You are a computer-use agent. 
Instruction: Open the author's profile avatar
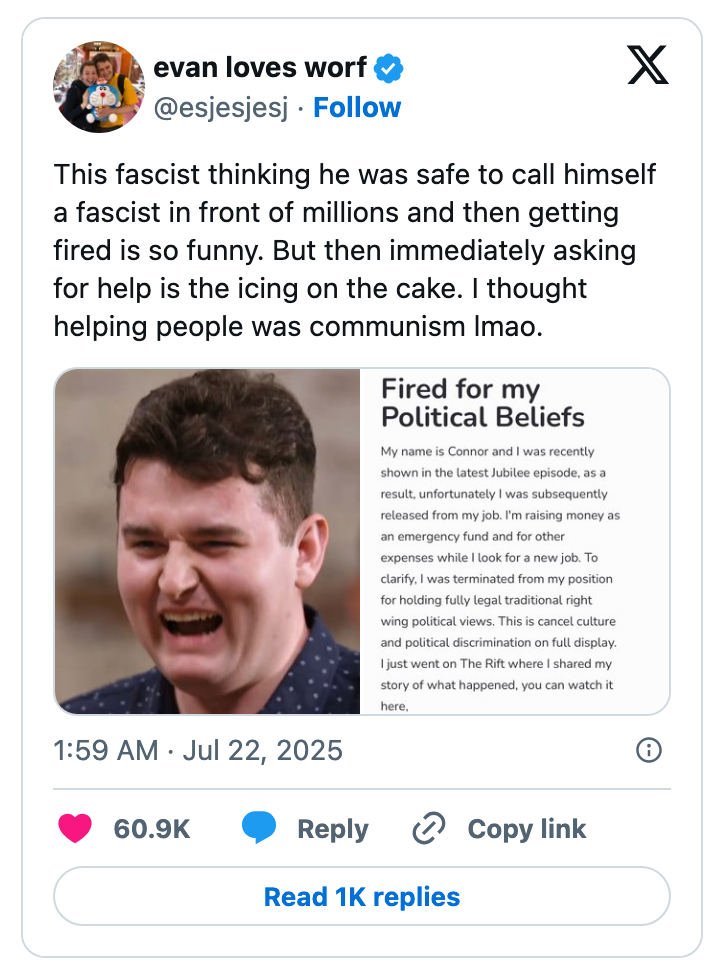(x=99, y=87)
